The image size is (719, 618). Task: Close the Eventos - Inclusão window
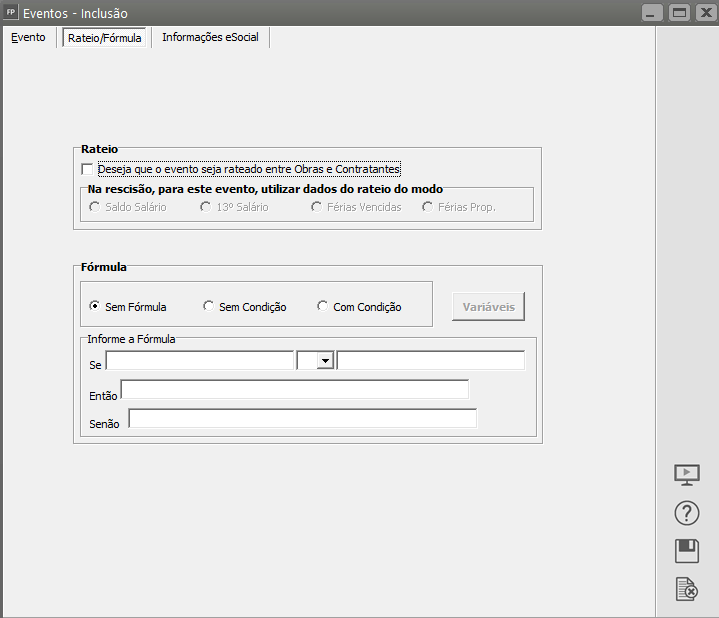point(703,13)
